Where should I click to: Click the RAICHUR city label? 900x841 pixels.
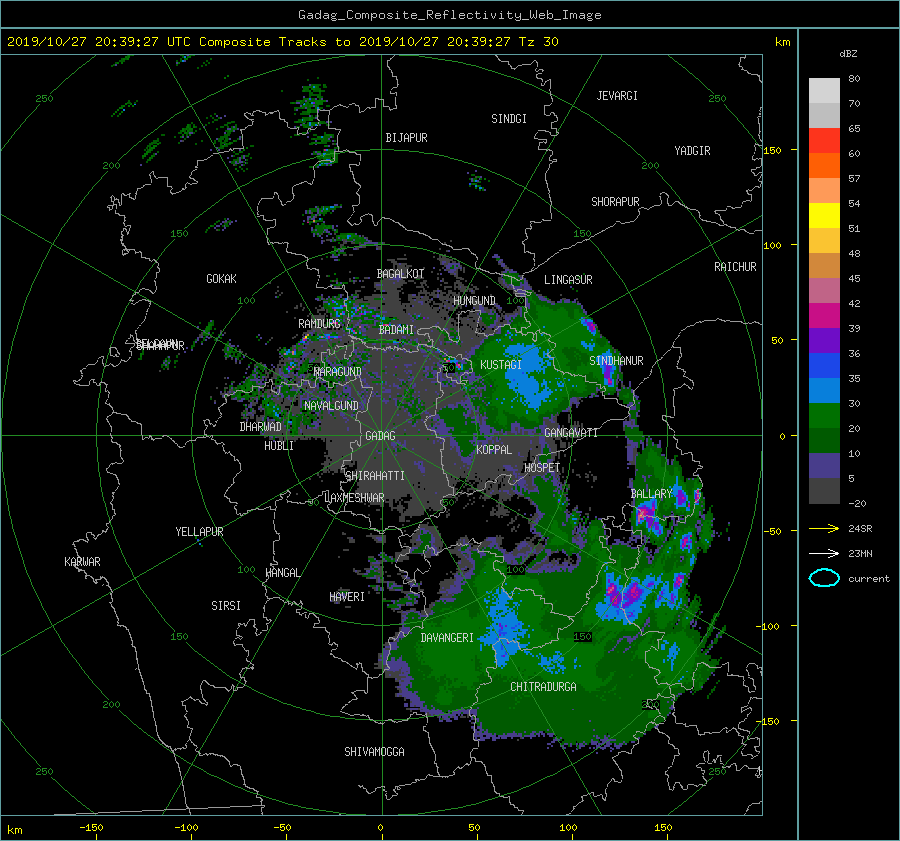(735, 267)
